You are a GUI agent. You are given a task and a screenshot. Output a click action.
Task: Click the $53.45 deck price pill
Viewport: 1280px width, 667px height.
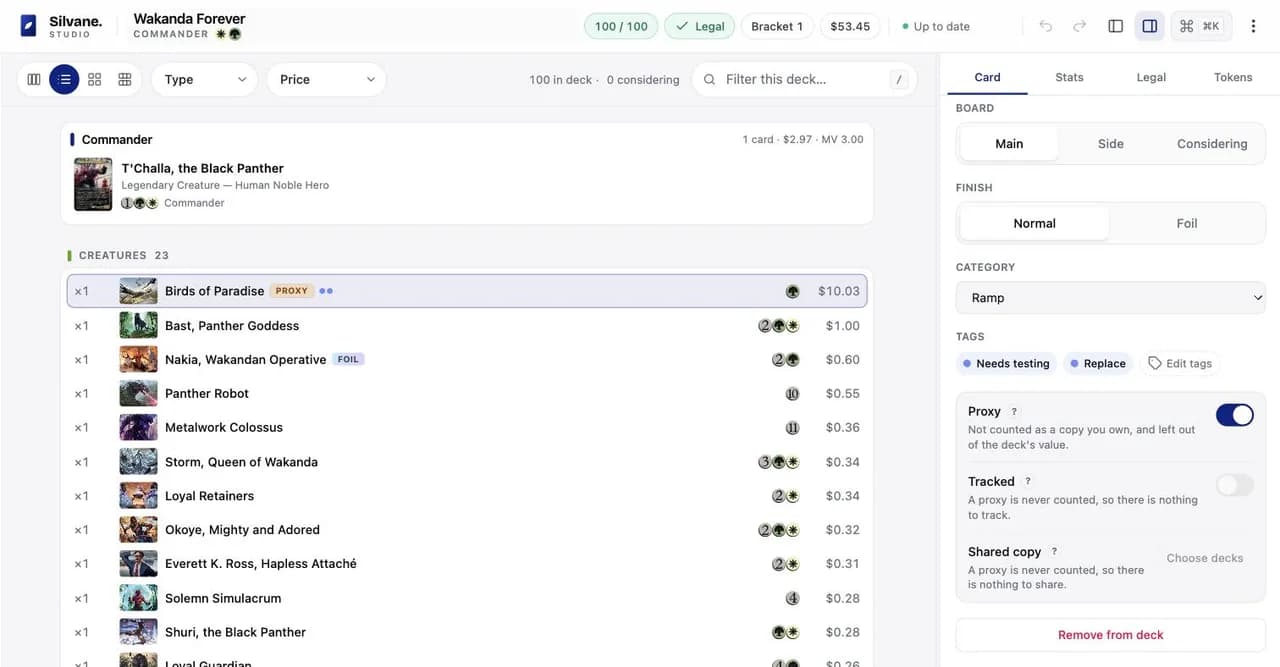tap(850, 26)
